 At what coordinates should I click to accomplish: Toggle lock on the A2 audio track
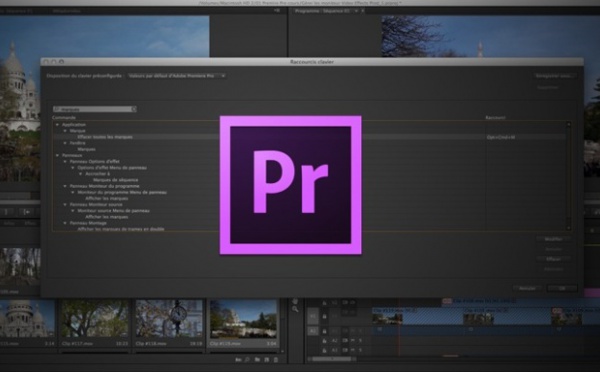(324, 340)
